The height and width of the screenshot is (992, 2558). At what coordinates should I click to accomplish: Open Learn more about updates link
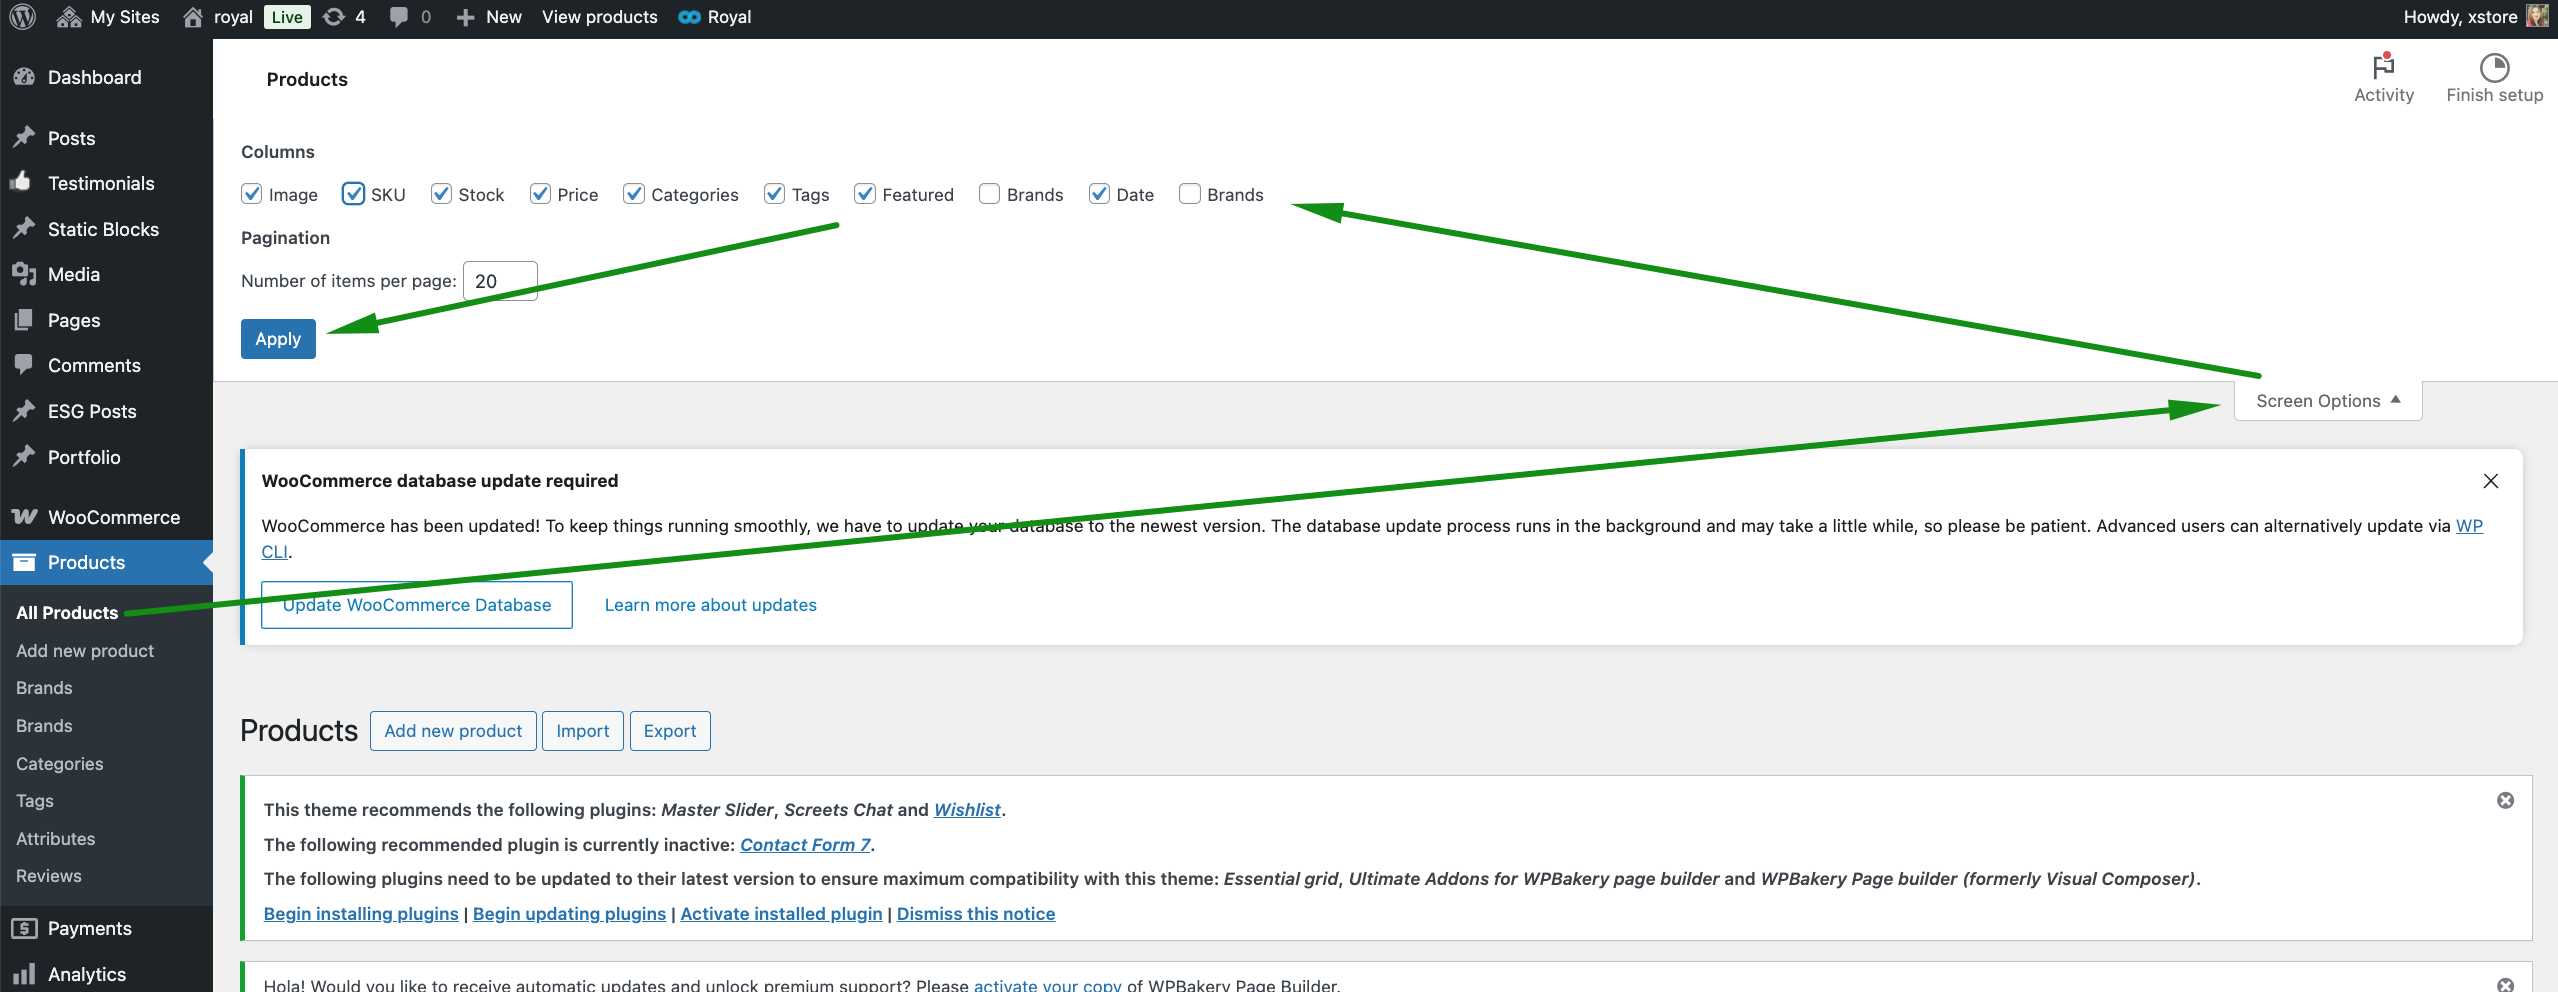click(711, 605)
